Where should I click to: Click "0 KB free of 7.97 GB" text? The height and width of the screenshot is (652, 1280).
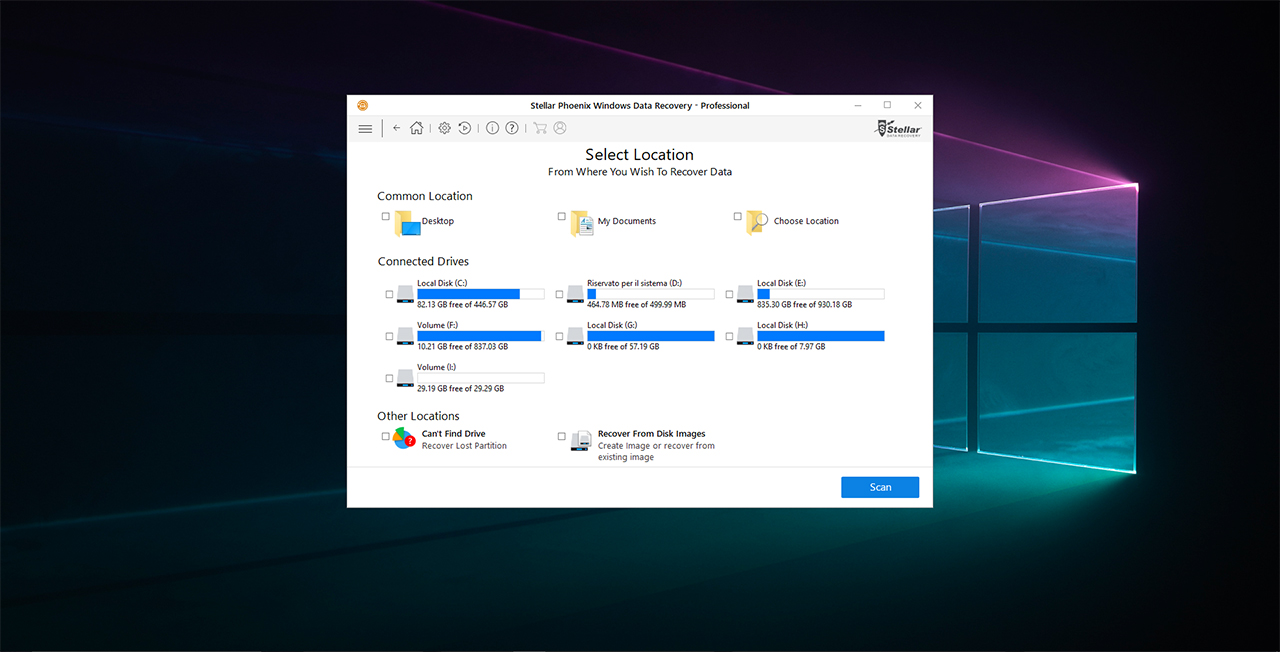pyautogui.click(x=791, y=347)
